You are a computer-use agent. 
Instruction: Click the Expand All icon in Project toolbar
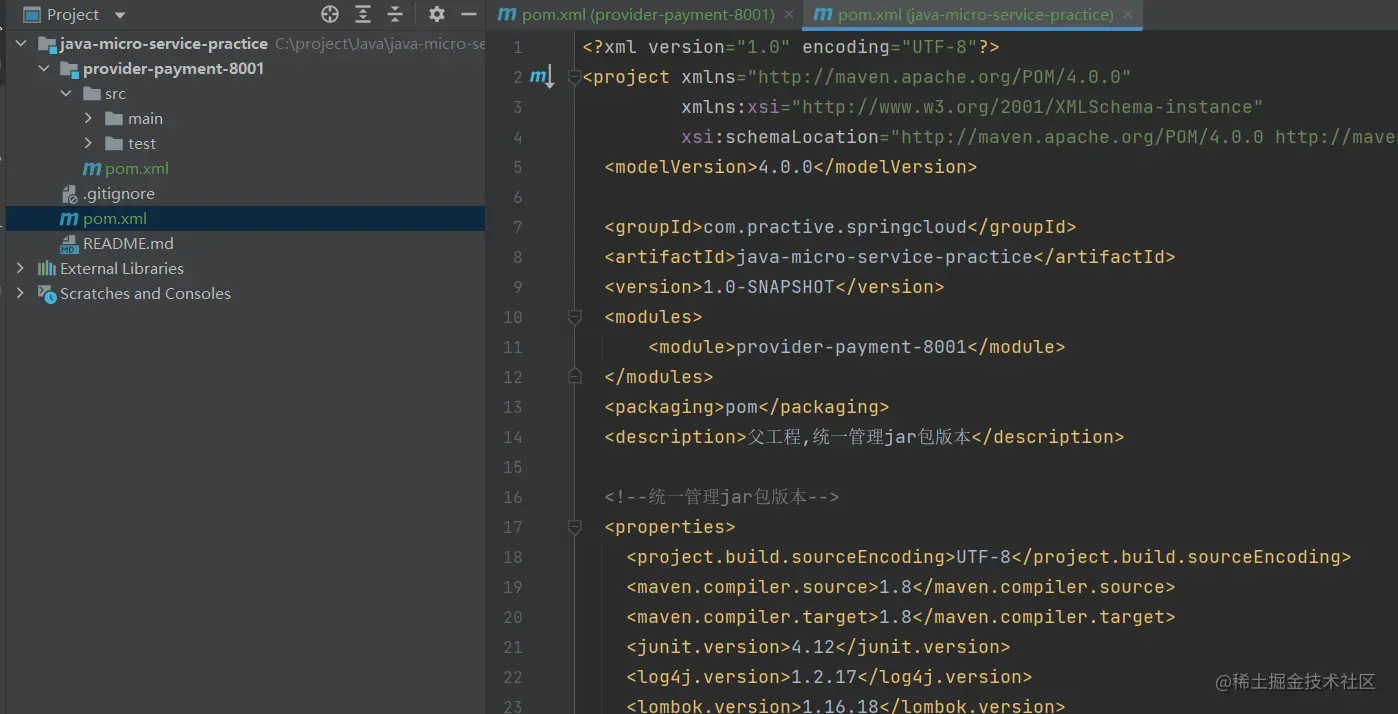point(363,14)
